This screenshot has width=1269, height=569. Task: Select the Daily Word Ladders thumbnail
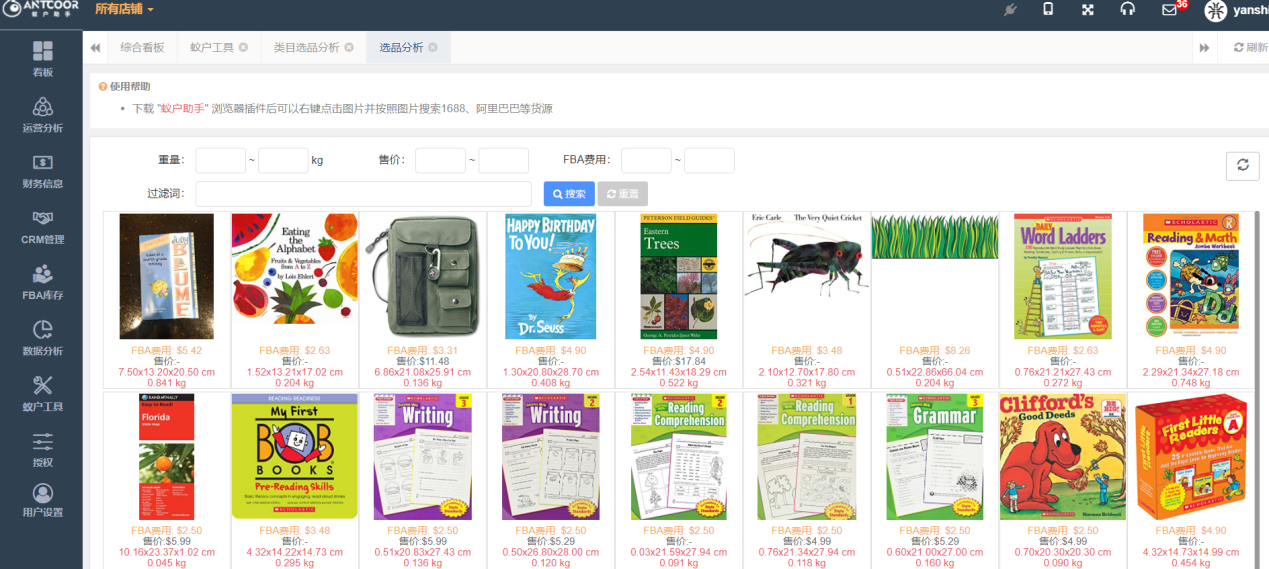(1062, 276)
